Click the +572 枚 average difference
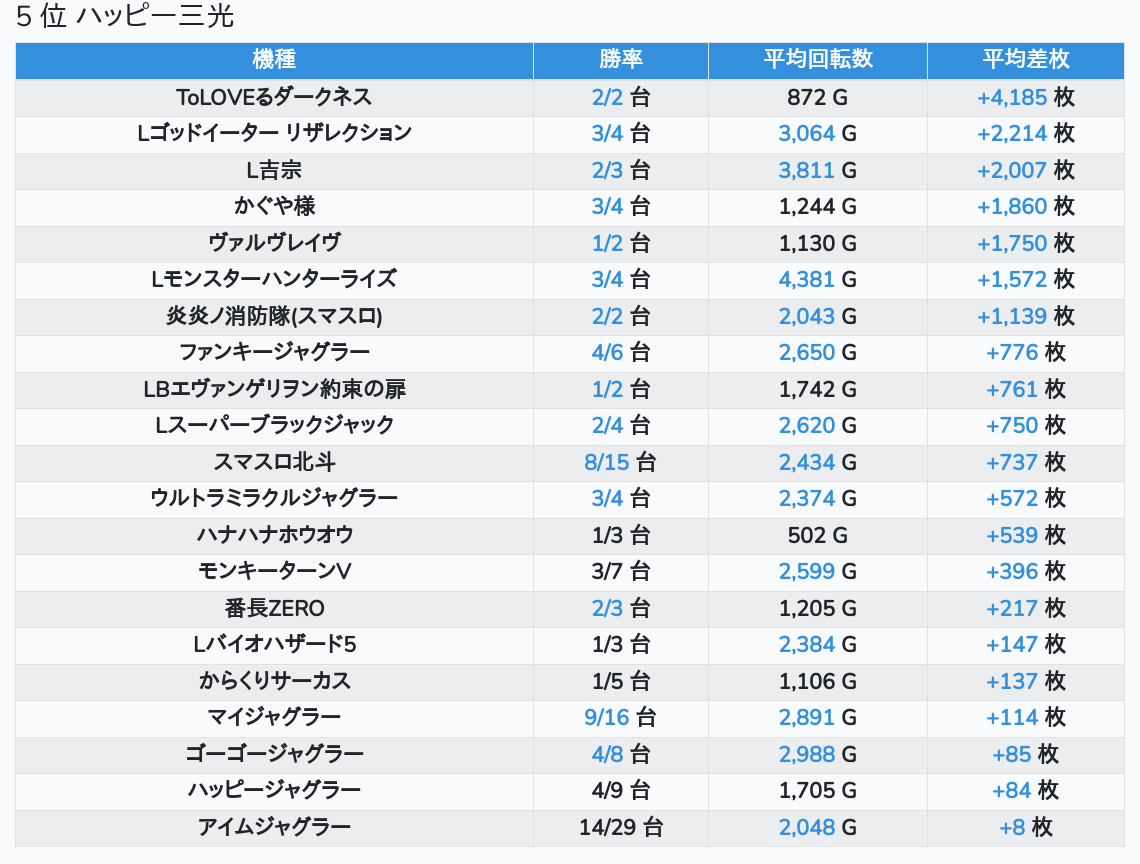The width and height of the screenshot is (1140, 864). [x=1026, y=499]
